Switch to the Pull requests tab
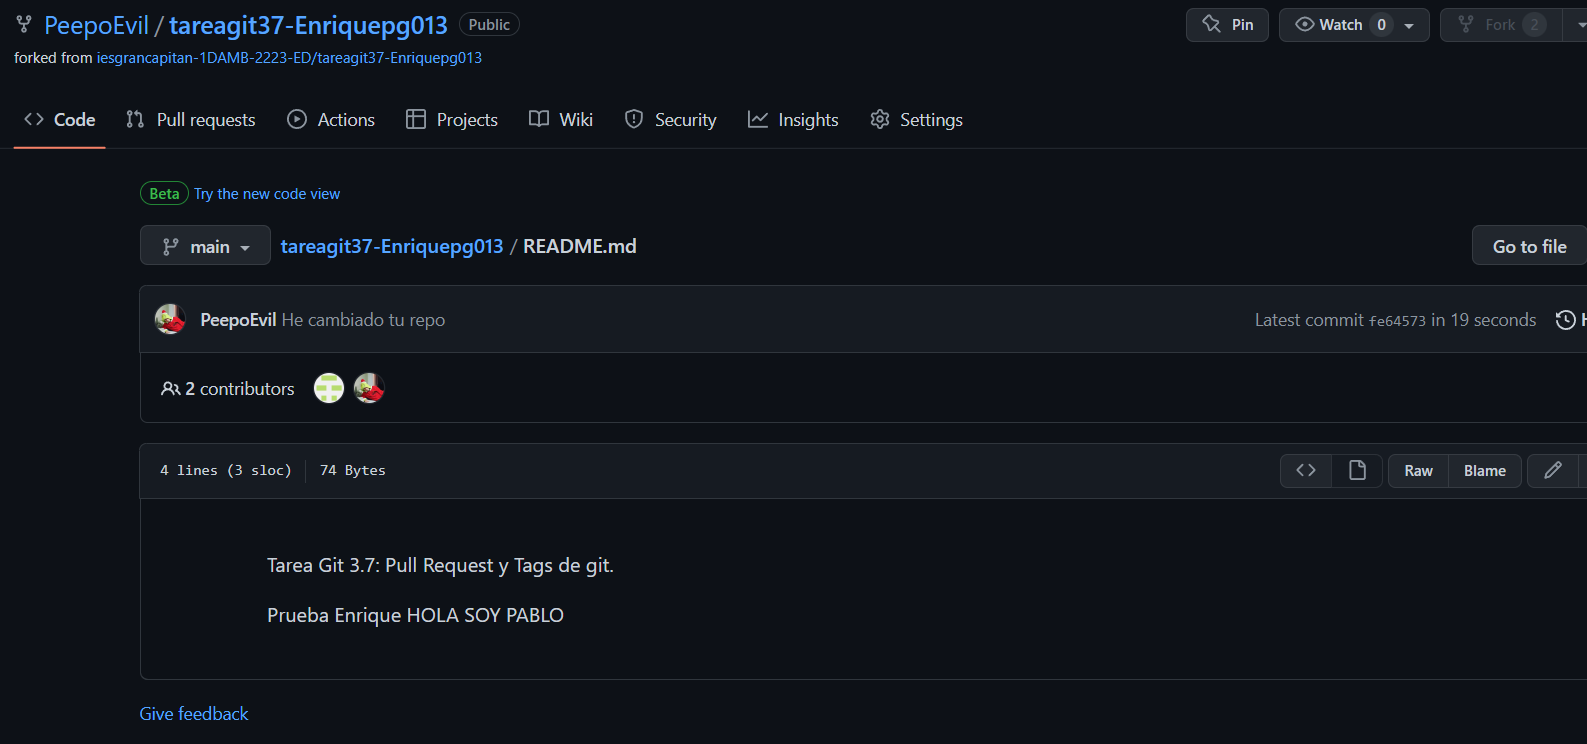 190,119
